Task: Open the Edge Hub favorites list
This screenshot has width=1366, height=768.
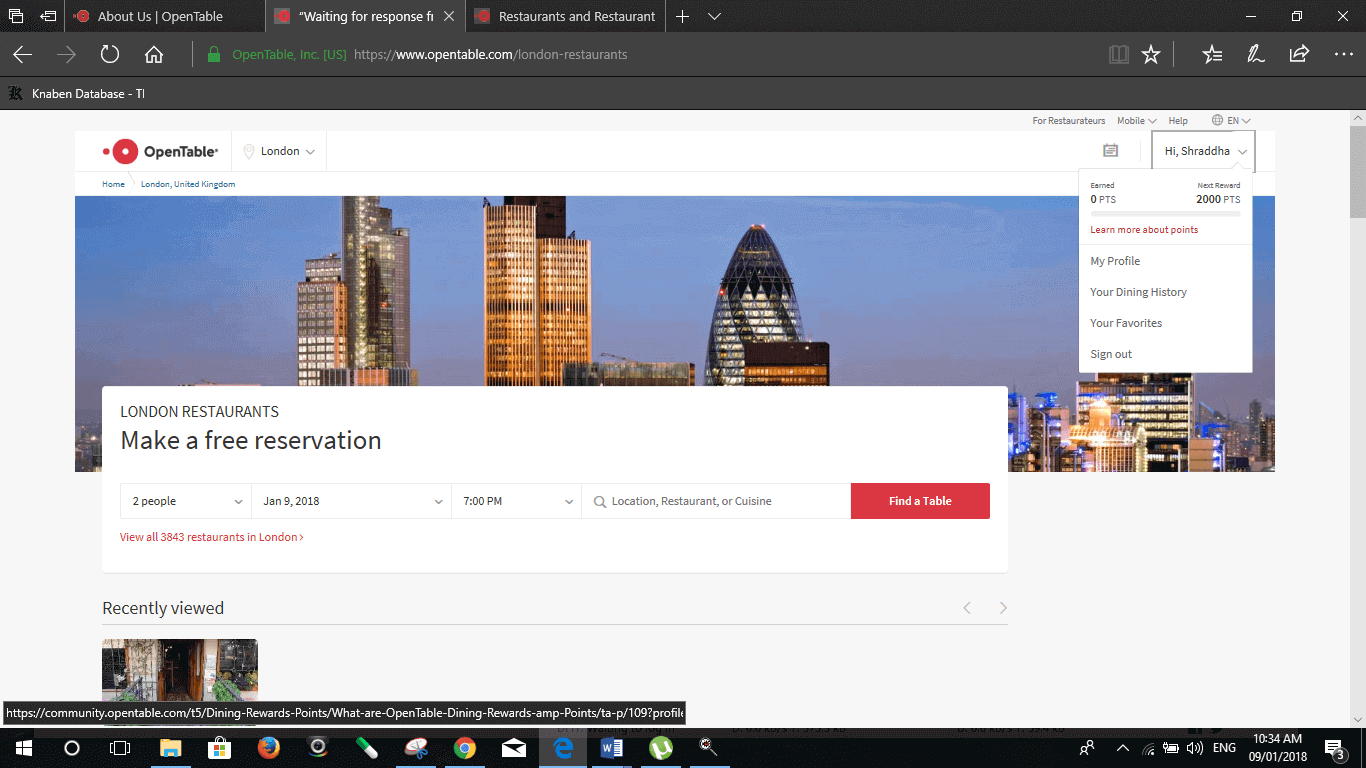Action: pos(1212,55)
